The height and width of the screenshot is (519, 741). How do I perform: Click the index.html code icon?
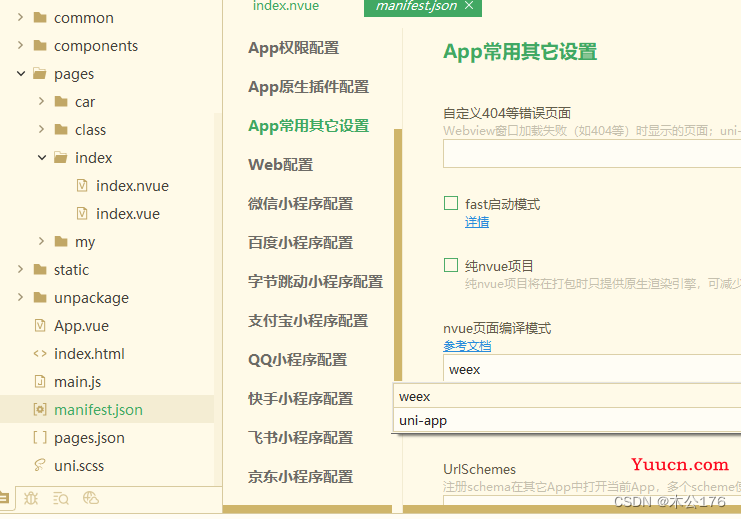[x=40, y=353]
